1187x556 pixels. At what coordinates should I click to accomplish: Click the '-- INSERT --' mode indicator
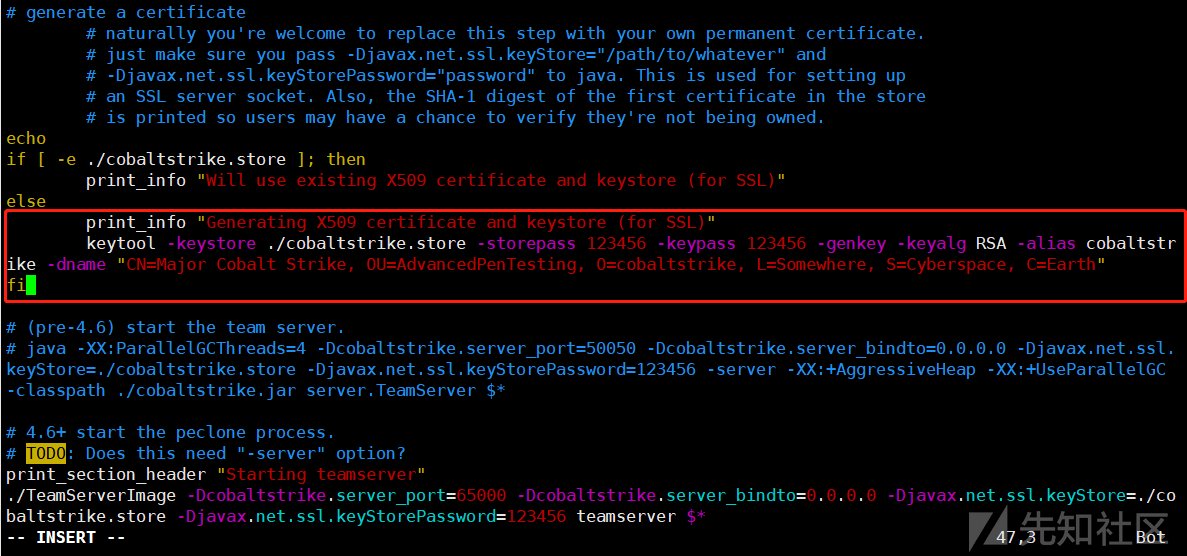pos(66,537)
